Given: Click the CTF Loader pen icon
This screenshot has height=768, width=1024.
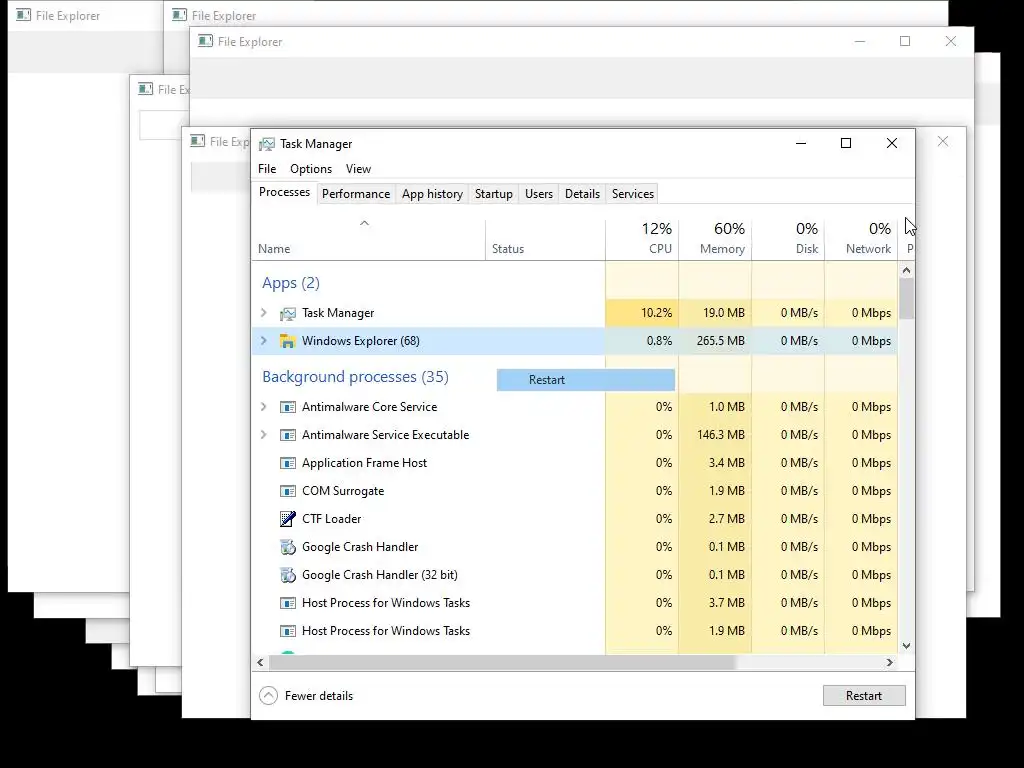Looking at the screenshot, I should point(287,519).
